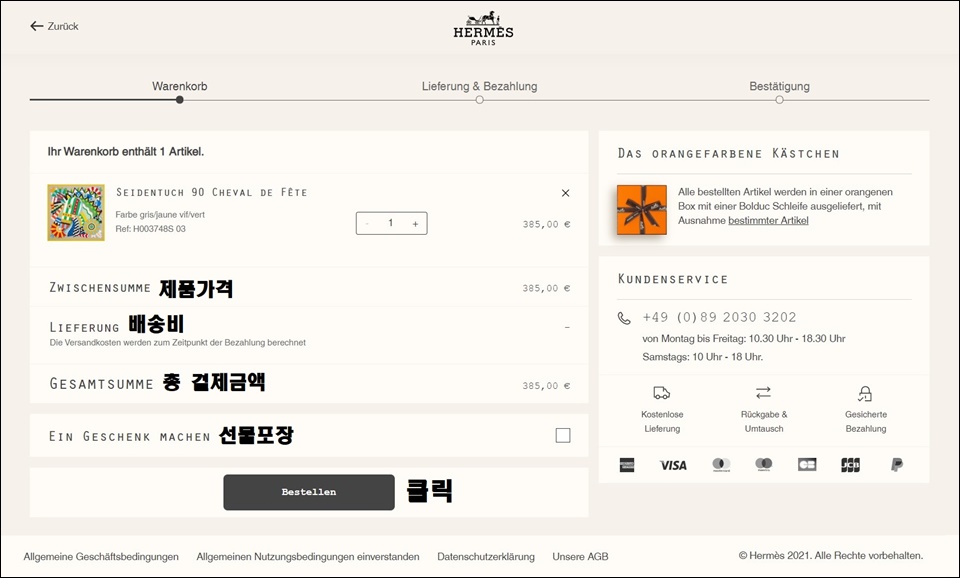Click the Rückgabe & Umtausch label
Screen dimensions: 960x578
coord(763,421)
